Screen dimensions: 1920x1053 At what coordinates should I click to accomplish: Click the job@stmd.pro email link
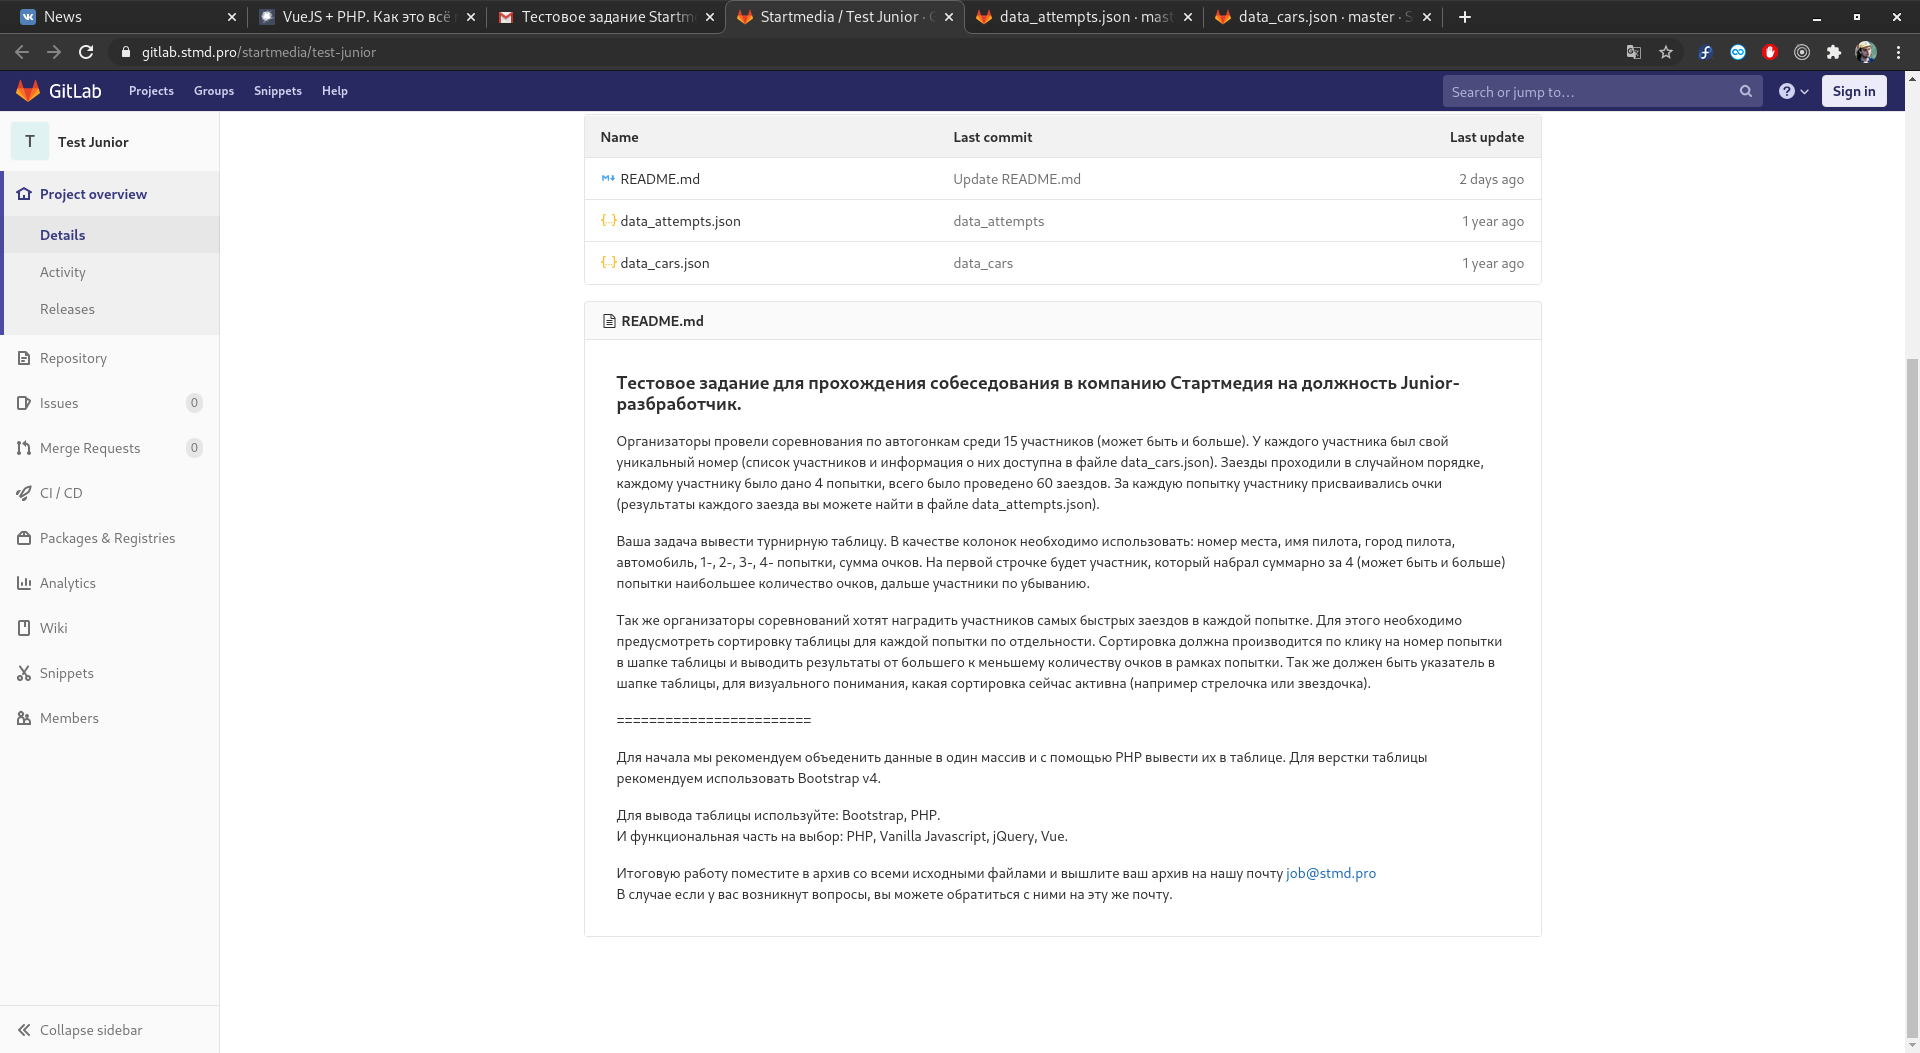pos(1331,873)
